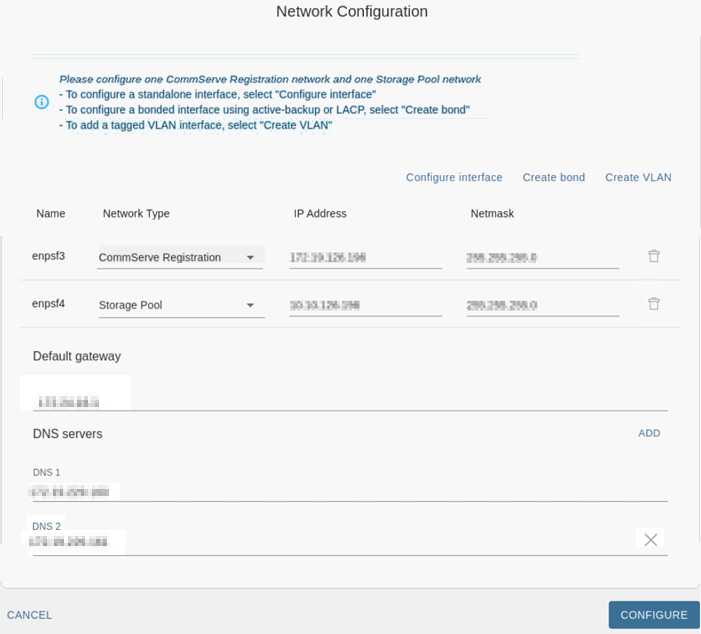Delete the enpsf4 interface row
This screenshot has width=701, height=634.
pos(654,304)
